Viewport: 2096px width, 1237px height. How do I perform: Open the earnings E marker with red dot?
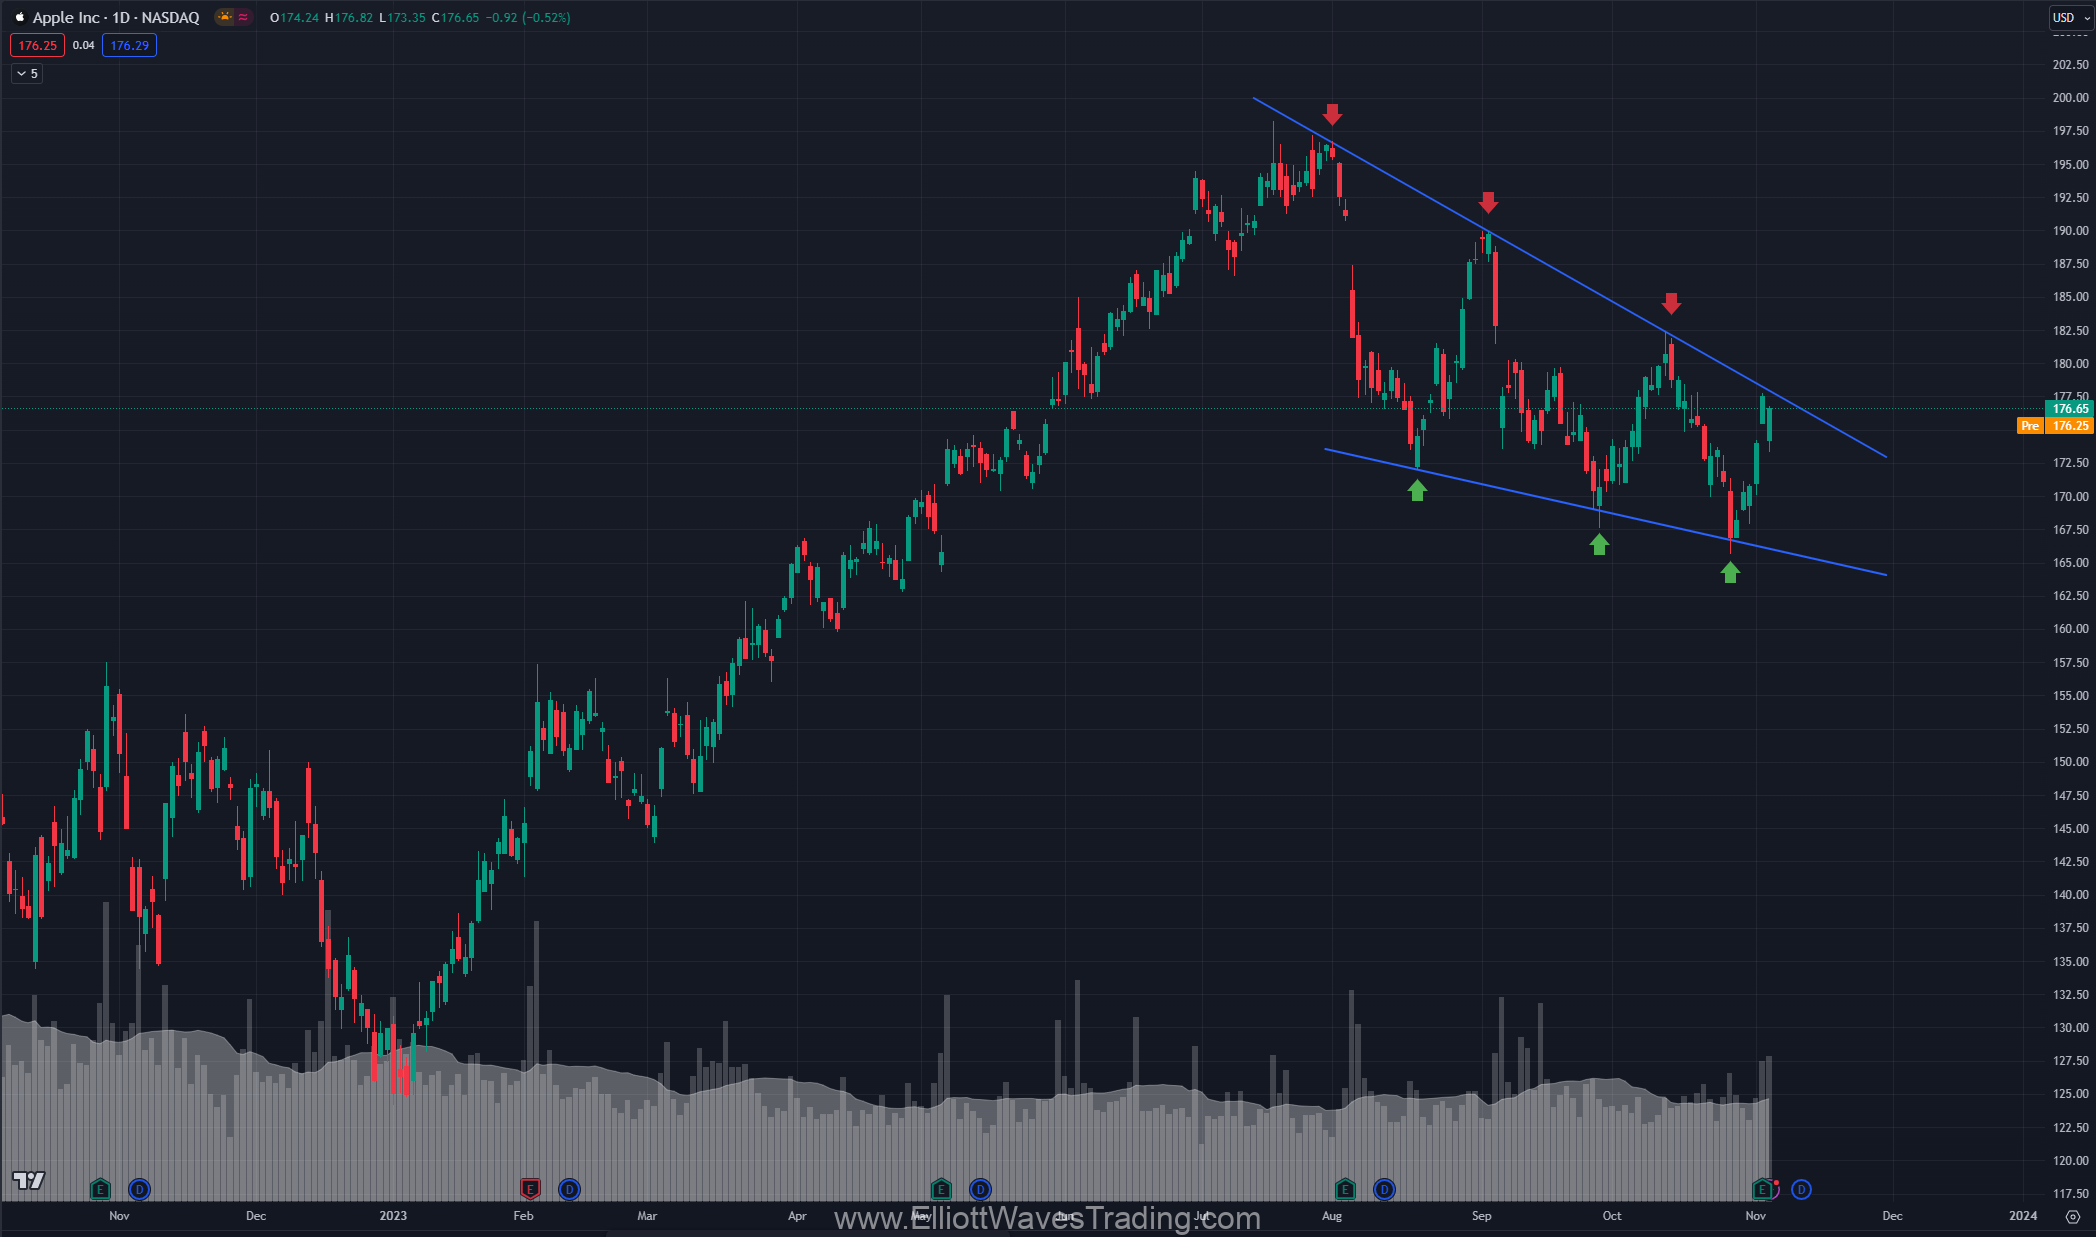[1763, 1189]
